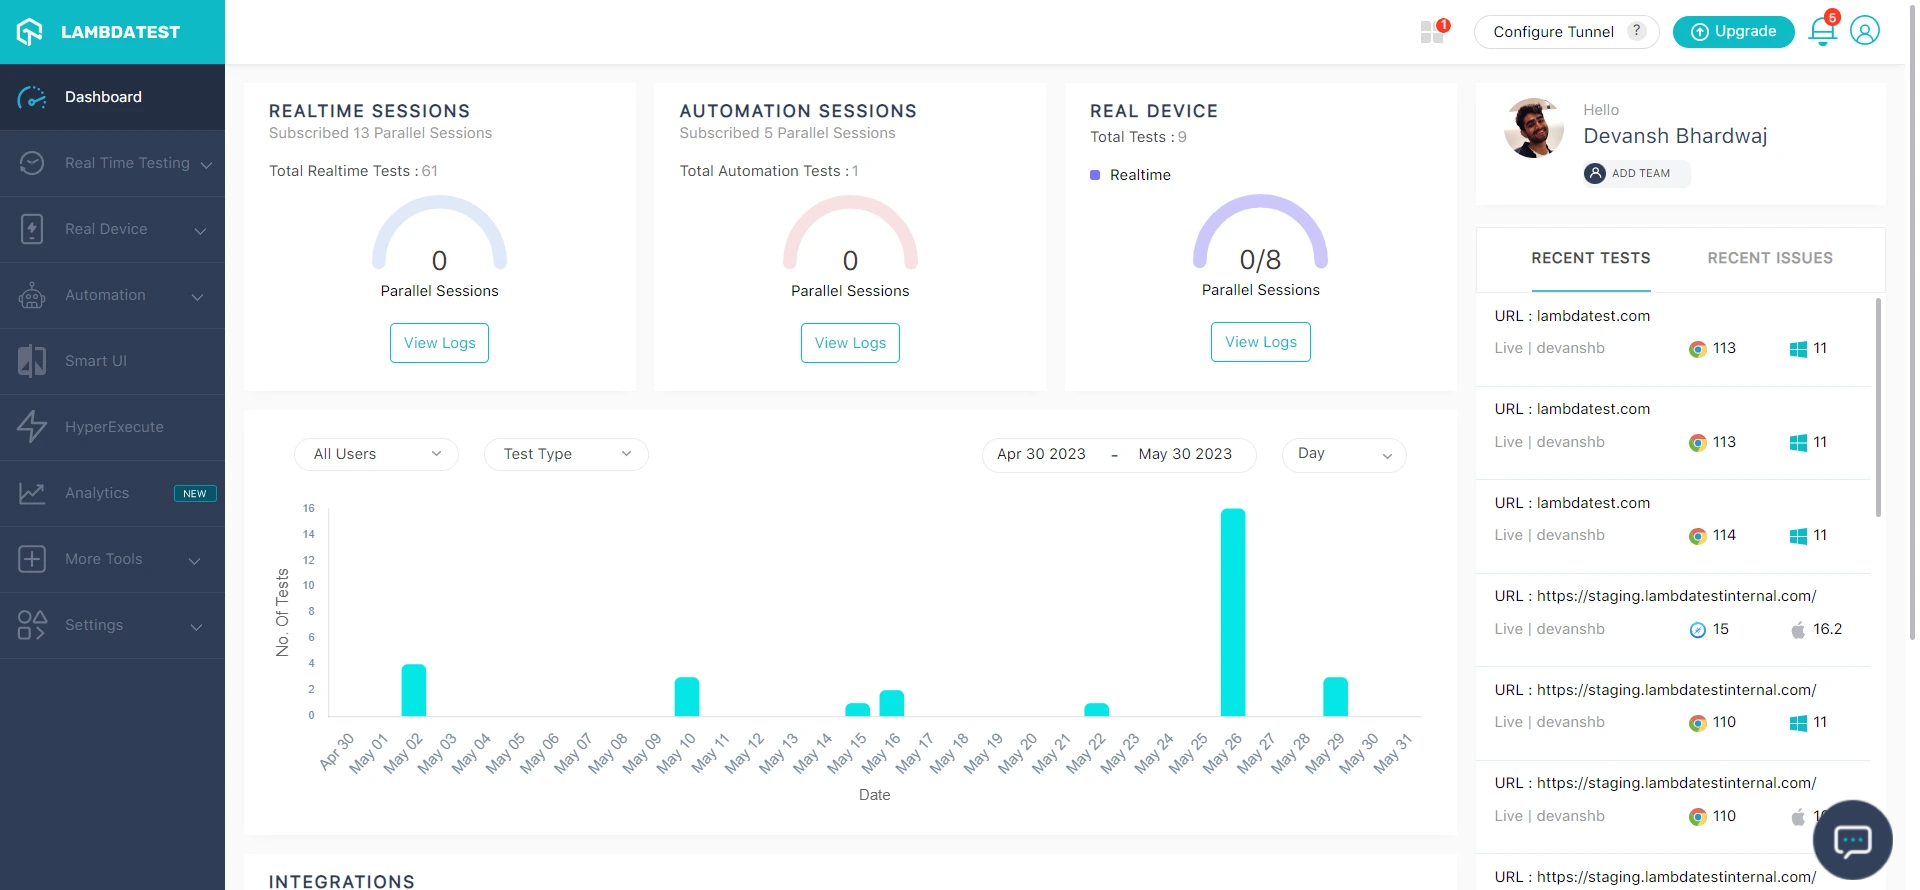Viewport: 1920px width, 890px height.
Task: Switch to the Recent Issues tab
Action: [1770, 258]
